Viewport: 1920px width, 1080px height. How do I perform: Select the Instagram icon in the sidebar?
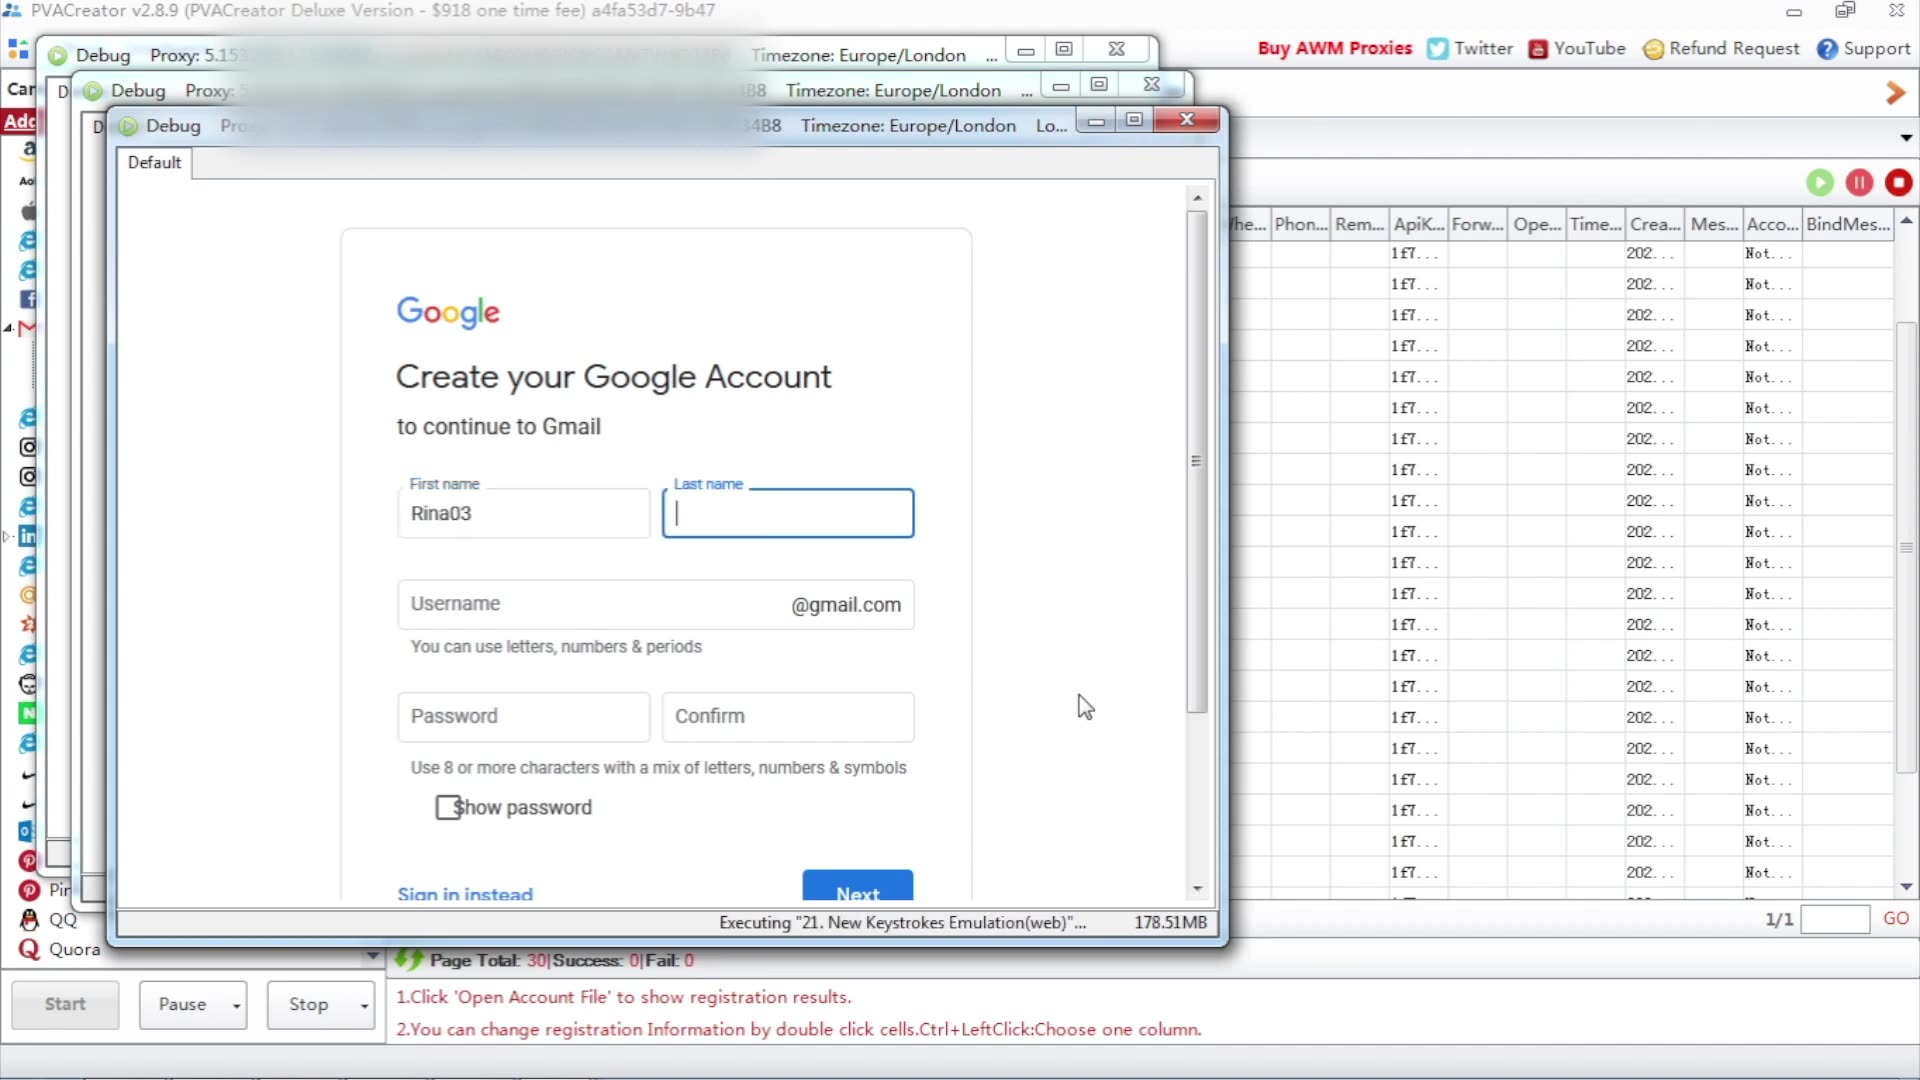click(x=29, y=448)
